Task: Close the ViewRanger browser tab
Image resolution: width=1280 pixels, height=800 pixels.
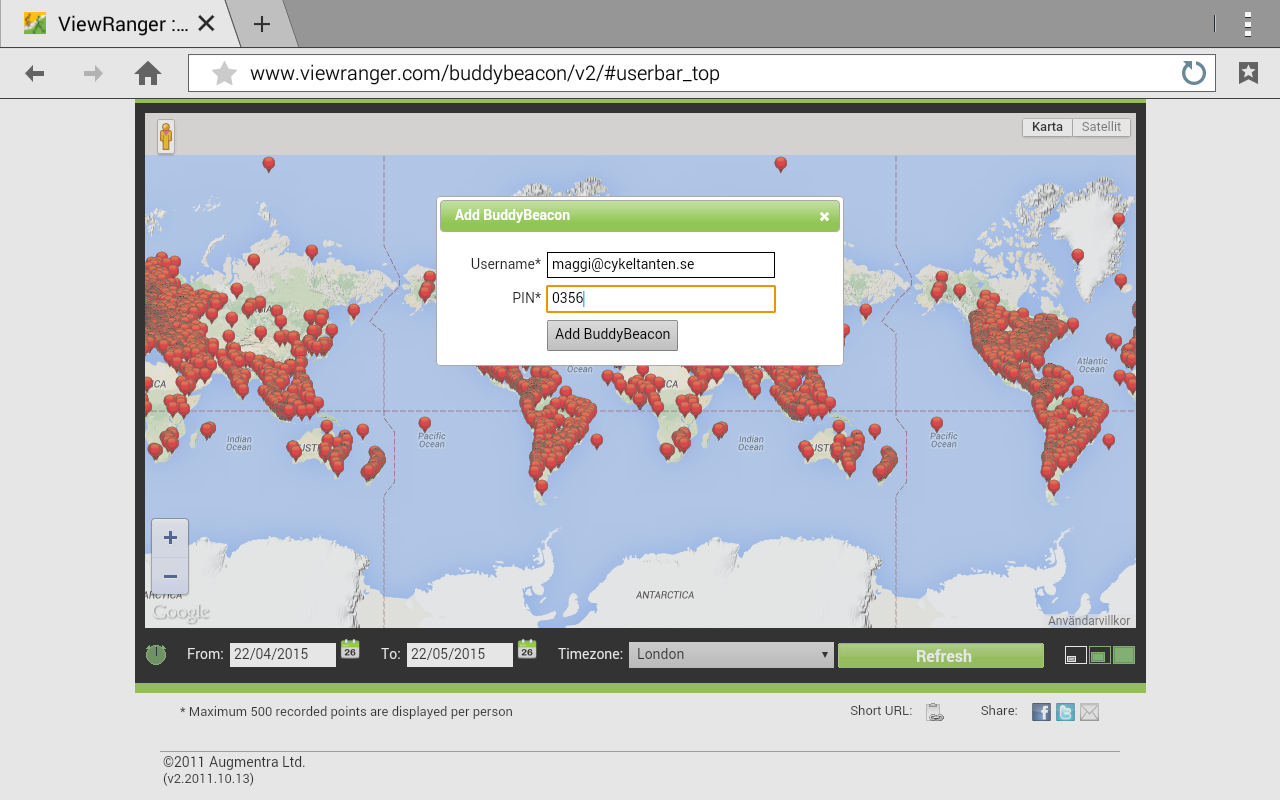Action: (x=206, y=23)
